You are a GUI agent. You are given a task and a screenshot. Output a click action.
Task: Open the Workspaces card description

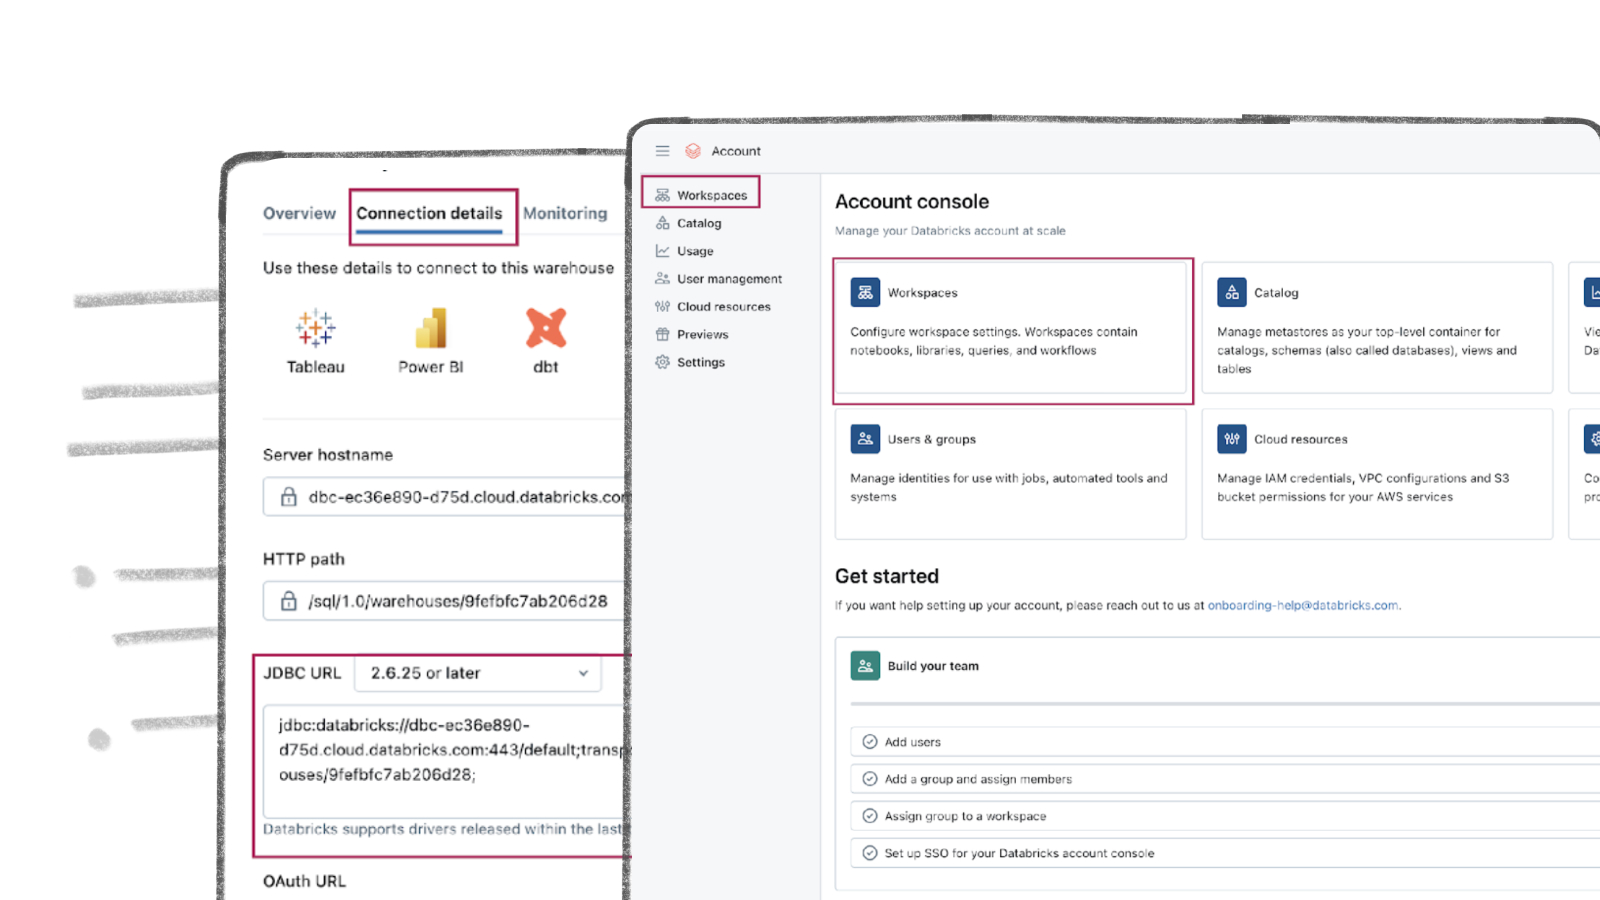pos(993,341)
